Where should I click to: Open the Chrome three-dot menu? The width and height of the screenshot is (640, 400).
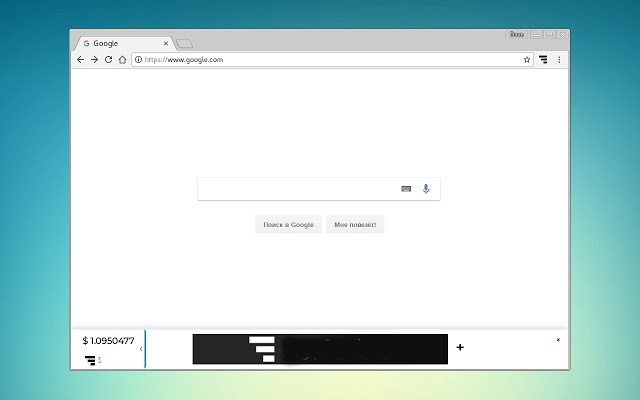[559, 60]
